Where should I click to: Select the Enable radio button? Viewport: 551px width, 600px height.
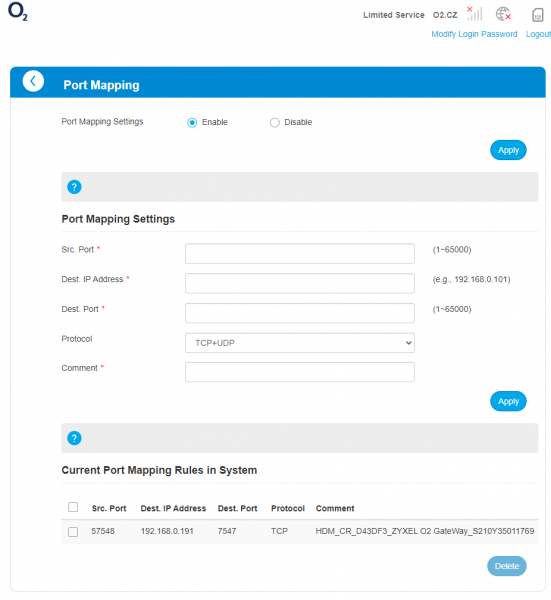(x=192, y=122)
